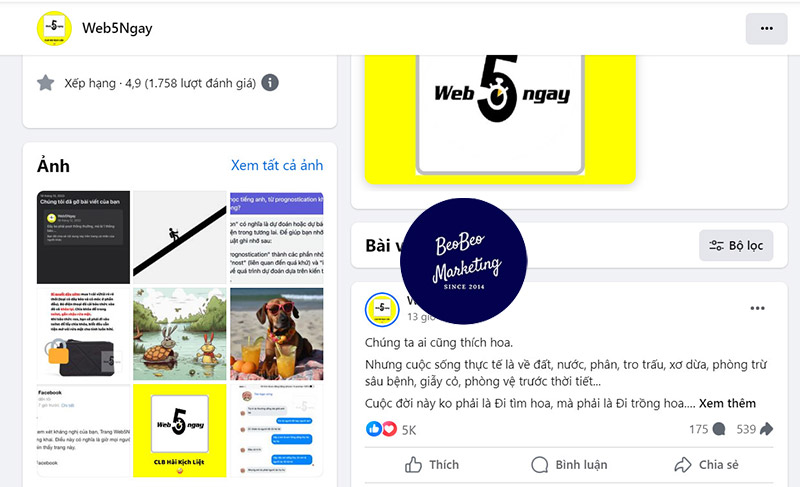Click the heart reaction icon on post
The image size is (800, 487).
click(389, 429)
